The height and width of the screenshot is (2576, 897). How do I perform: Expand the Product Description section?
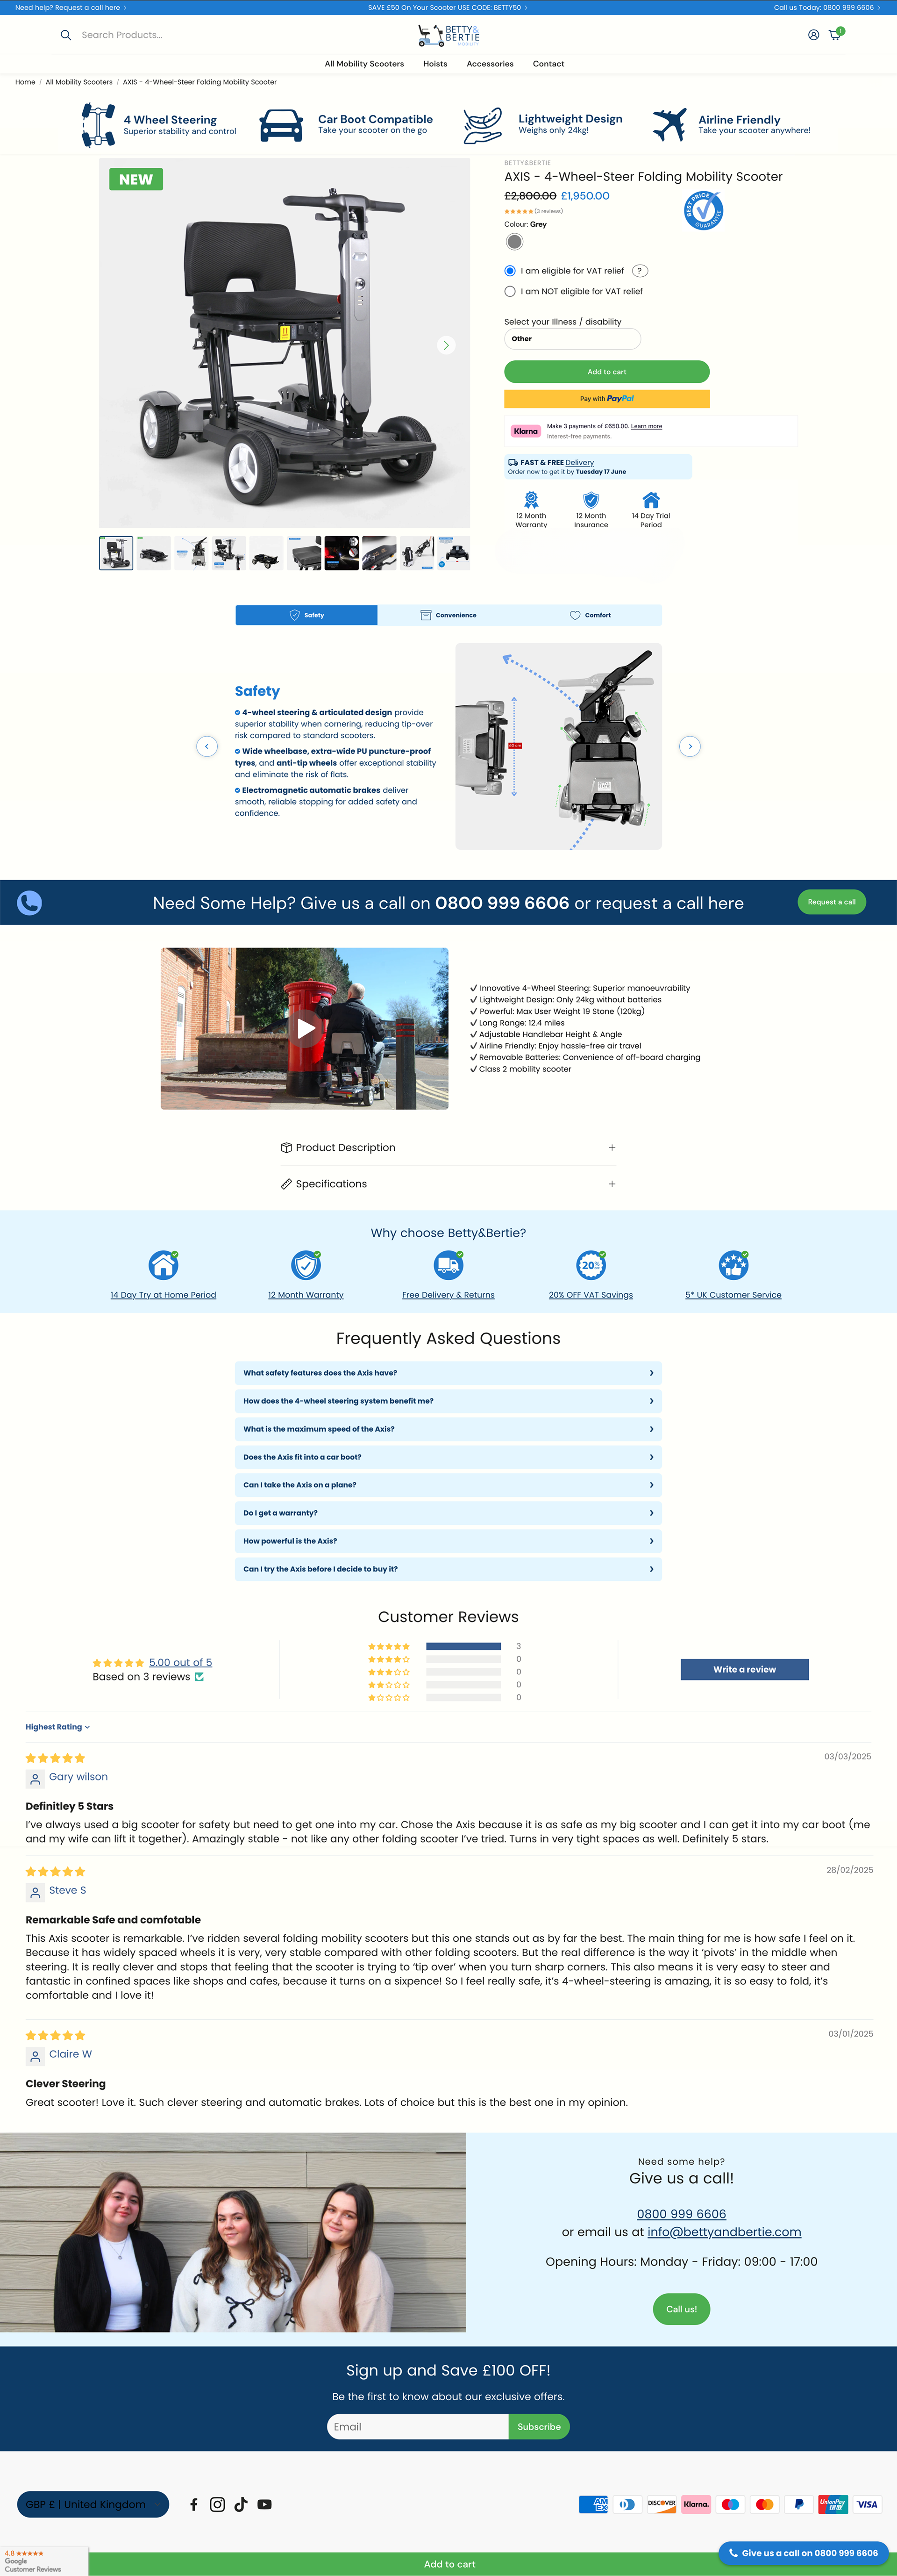[x=448, y=1148]
